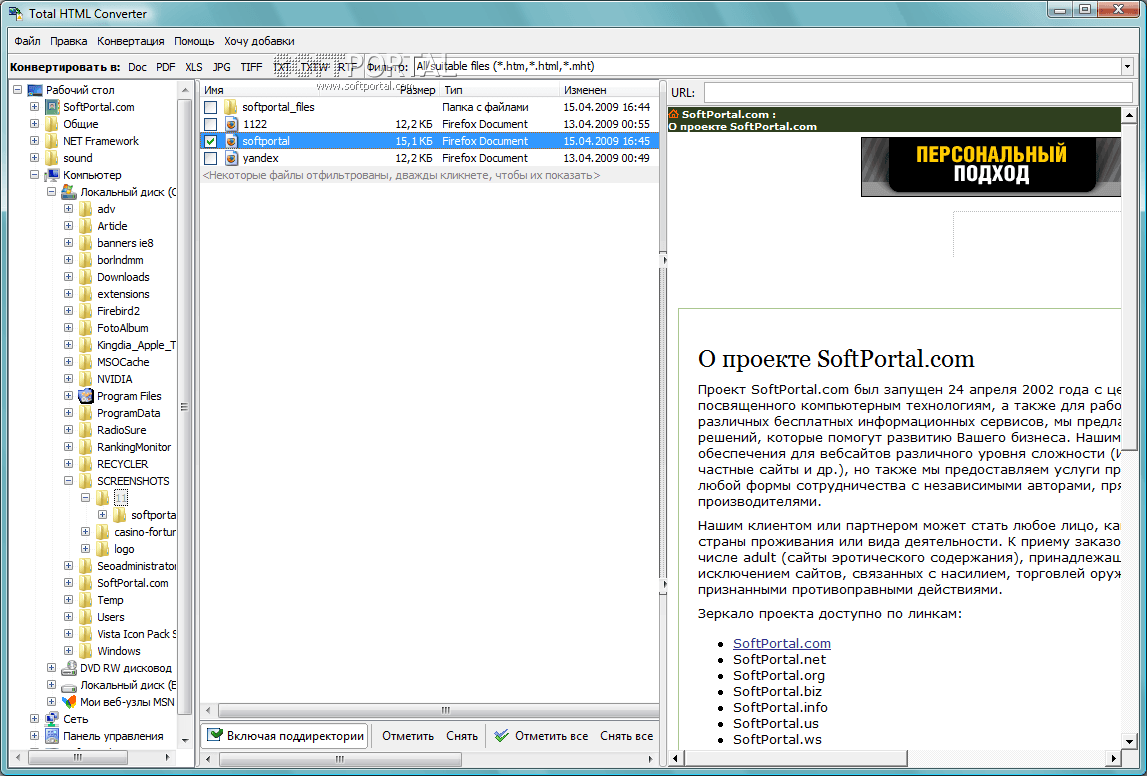Open the Конвертация menu
This screenshot has width=1147, height=776.
(x=131, y=41)
